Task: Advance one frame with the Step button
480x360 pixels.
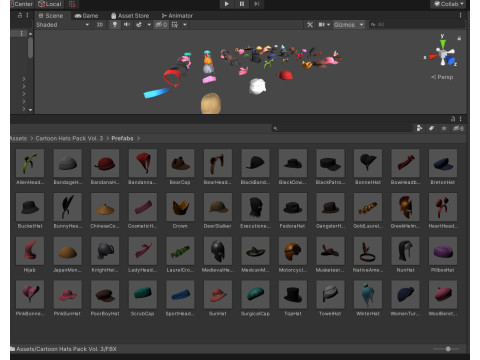Action: [x=257, y=4]
